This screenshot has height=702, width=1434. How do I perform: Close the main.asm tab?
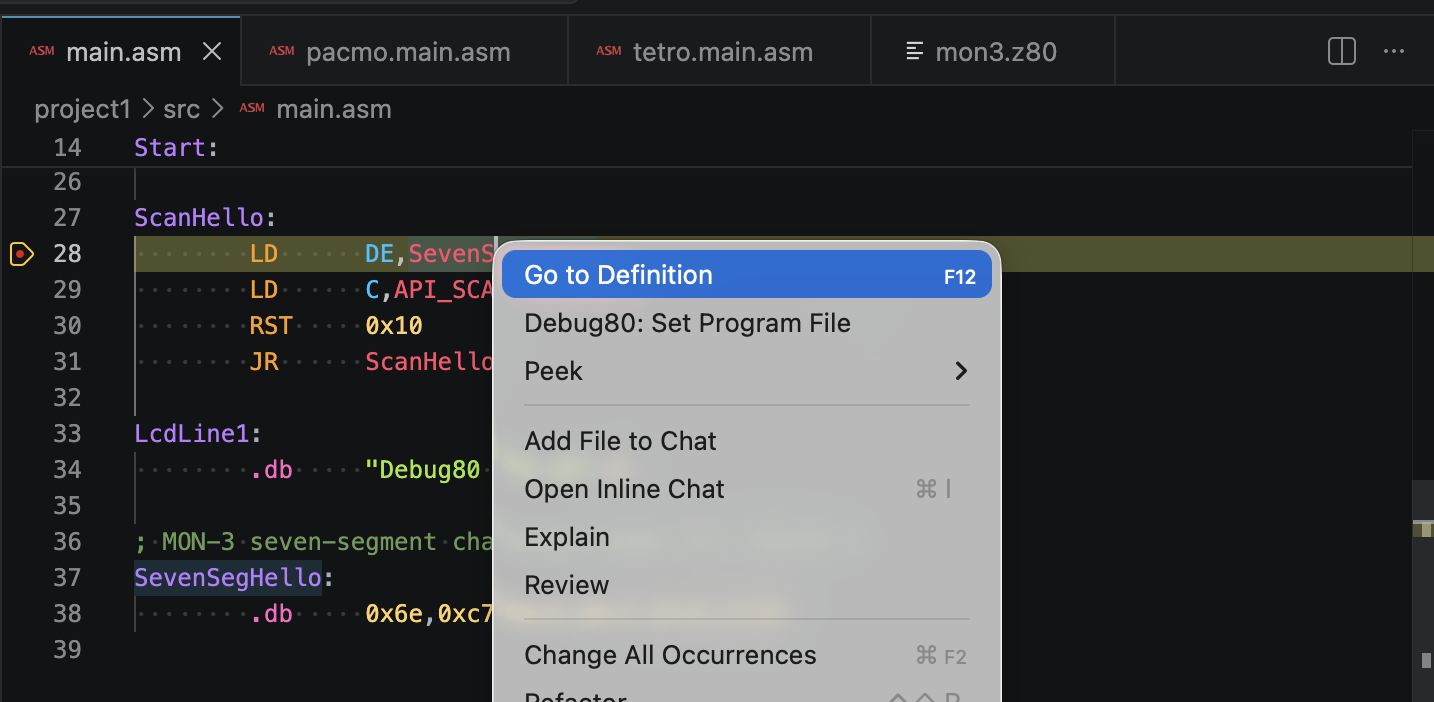212,52
